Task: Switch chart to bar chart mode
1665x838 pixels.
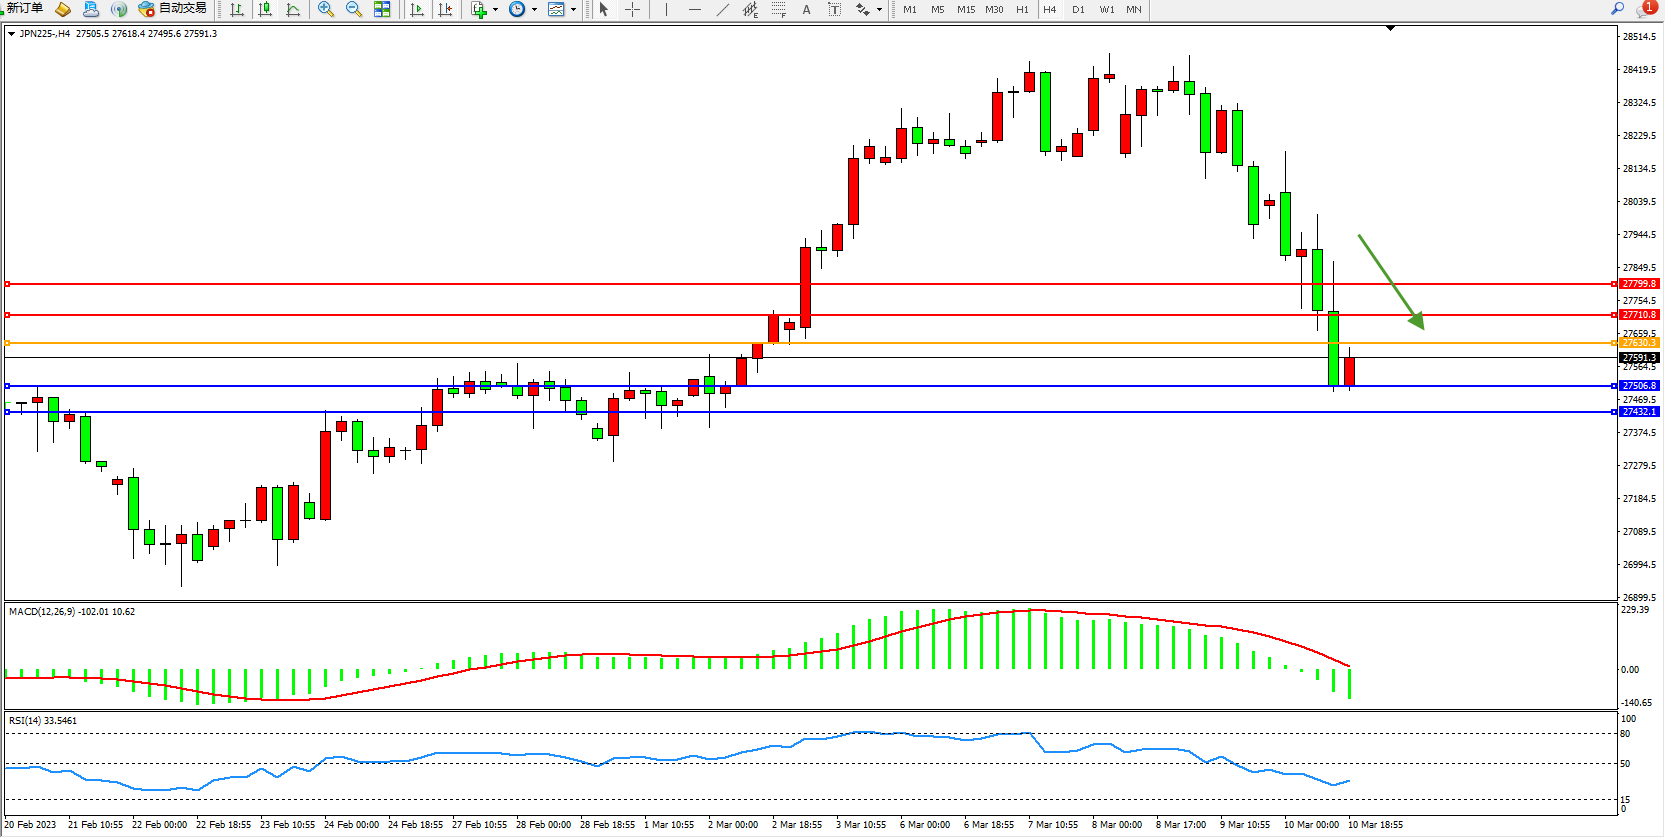Action: tap(237, 10)
